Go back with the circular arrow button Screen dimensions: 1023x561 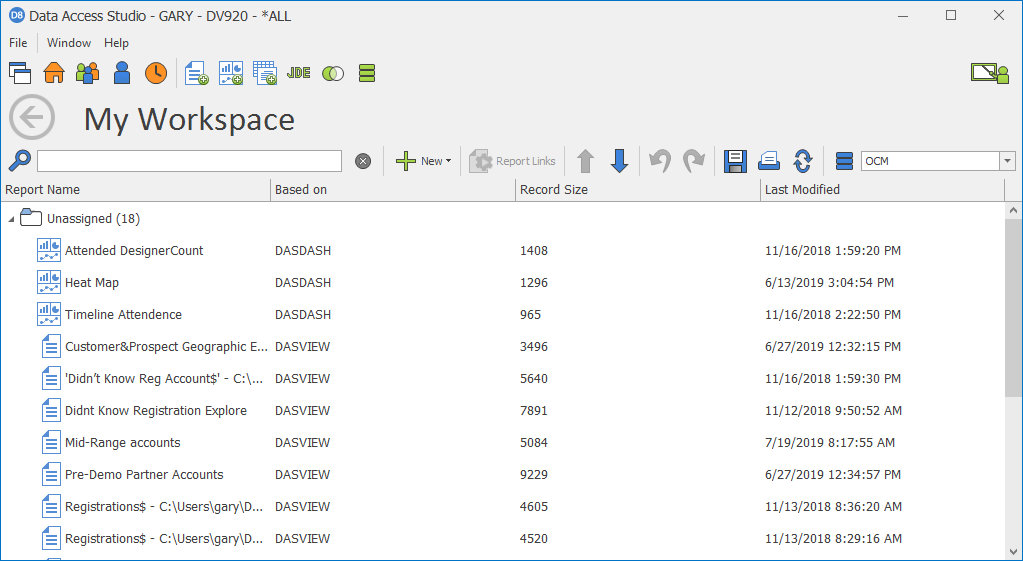point(32,117)
